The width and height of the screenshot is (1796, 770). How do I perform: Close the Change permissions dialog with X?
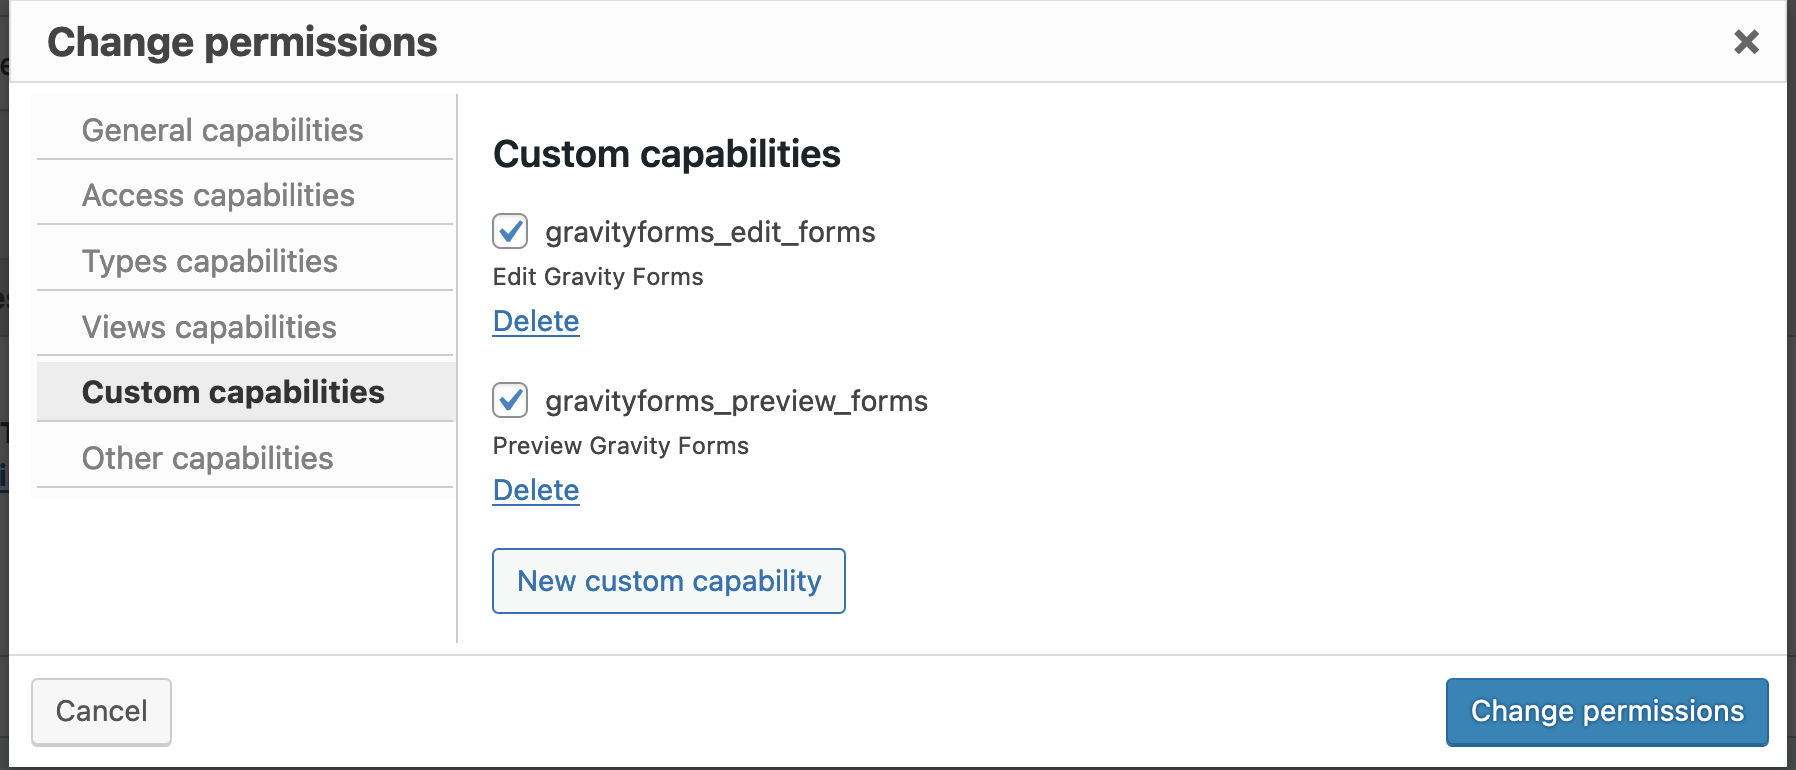[x=1746, y=42]
